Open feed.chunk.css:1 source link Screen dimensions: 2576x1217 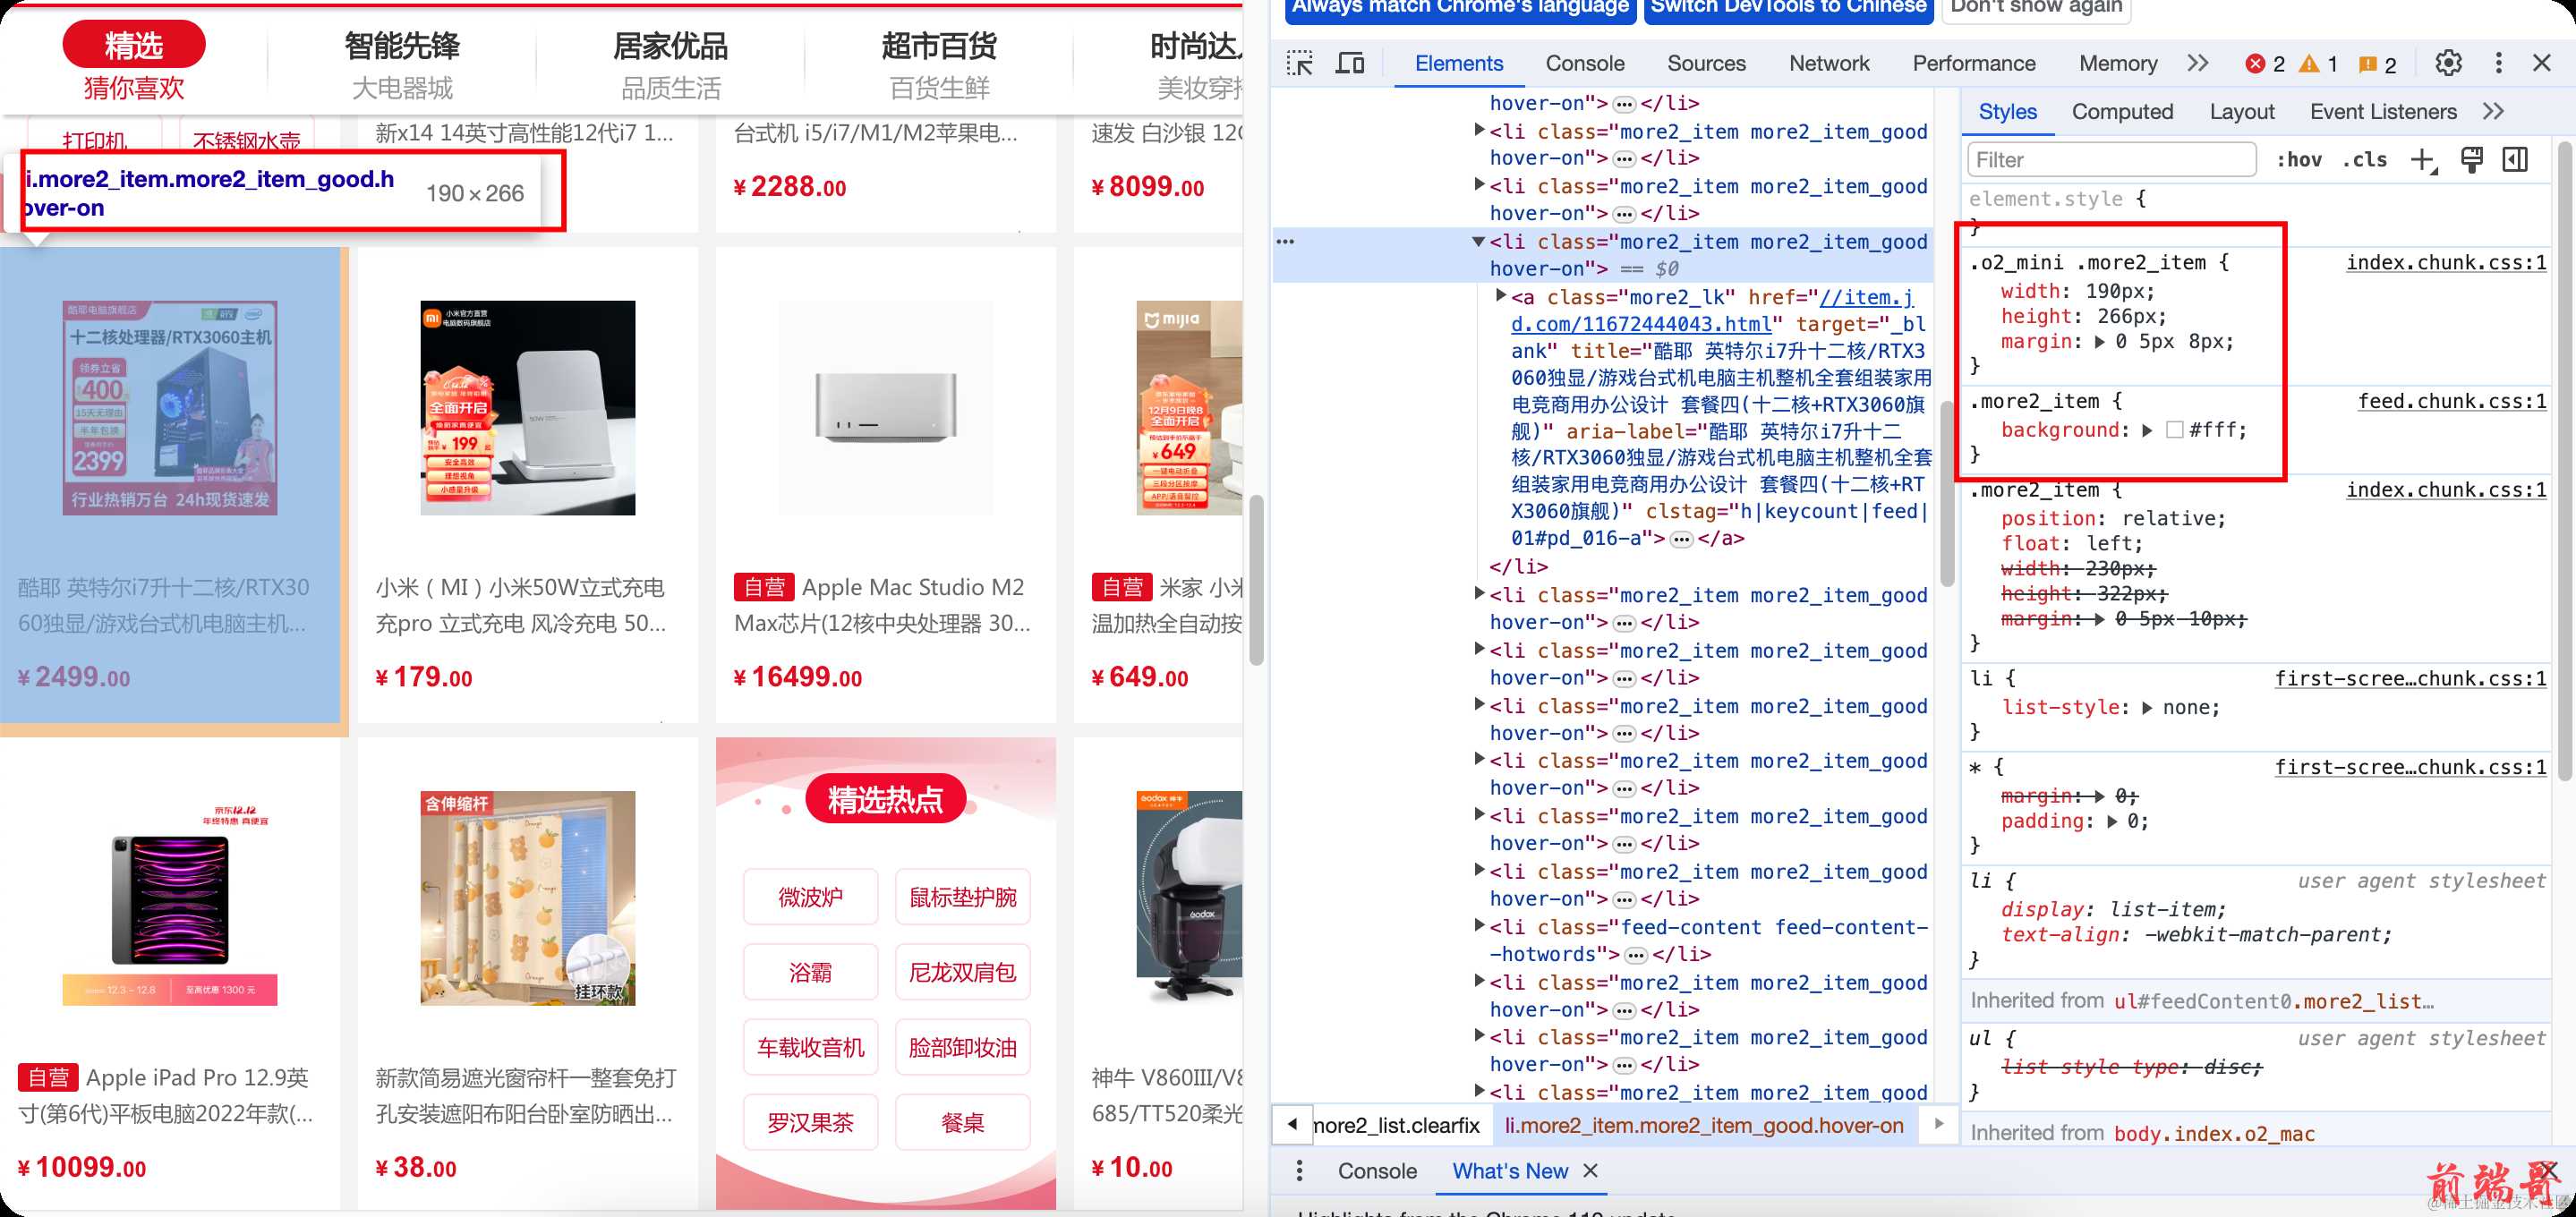tap(2451, 402)
